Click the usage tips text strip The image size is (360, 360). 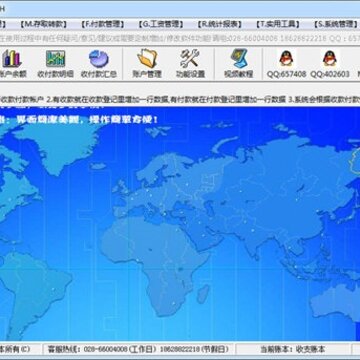[x=180, y=99]
